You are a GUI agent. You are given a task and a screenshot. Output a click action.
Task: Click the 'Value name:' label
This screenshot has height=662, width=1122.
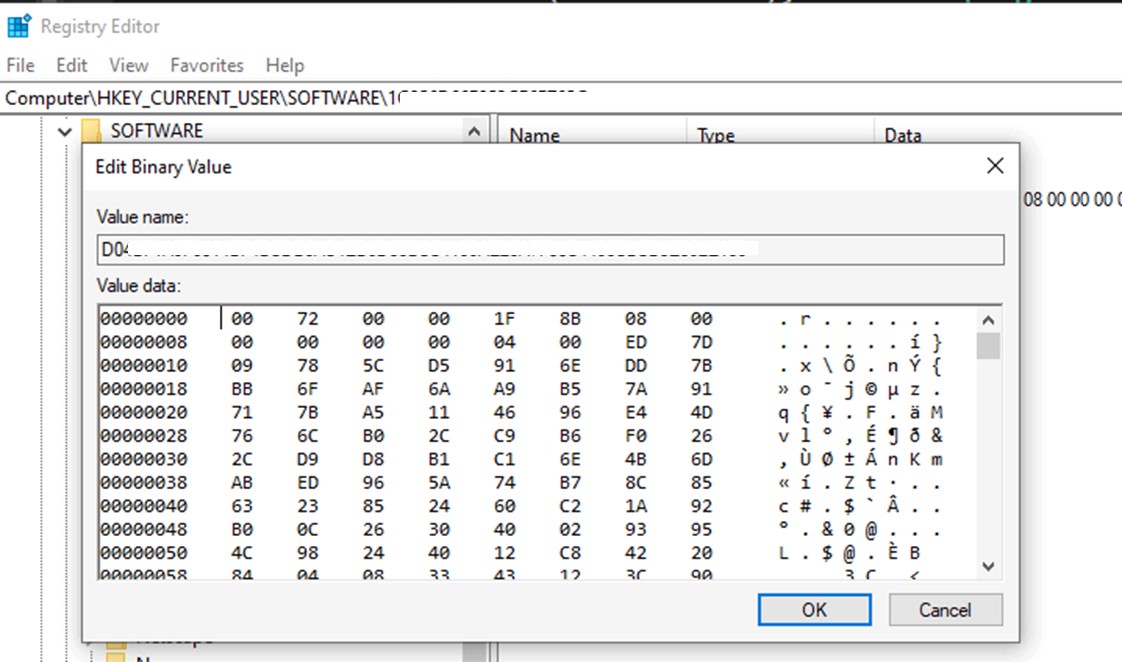142,217
